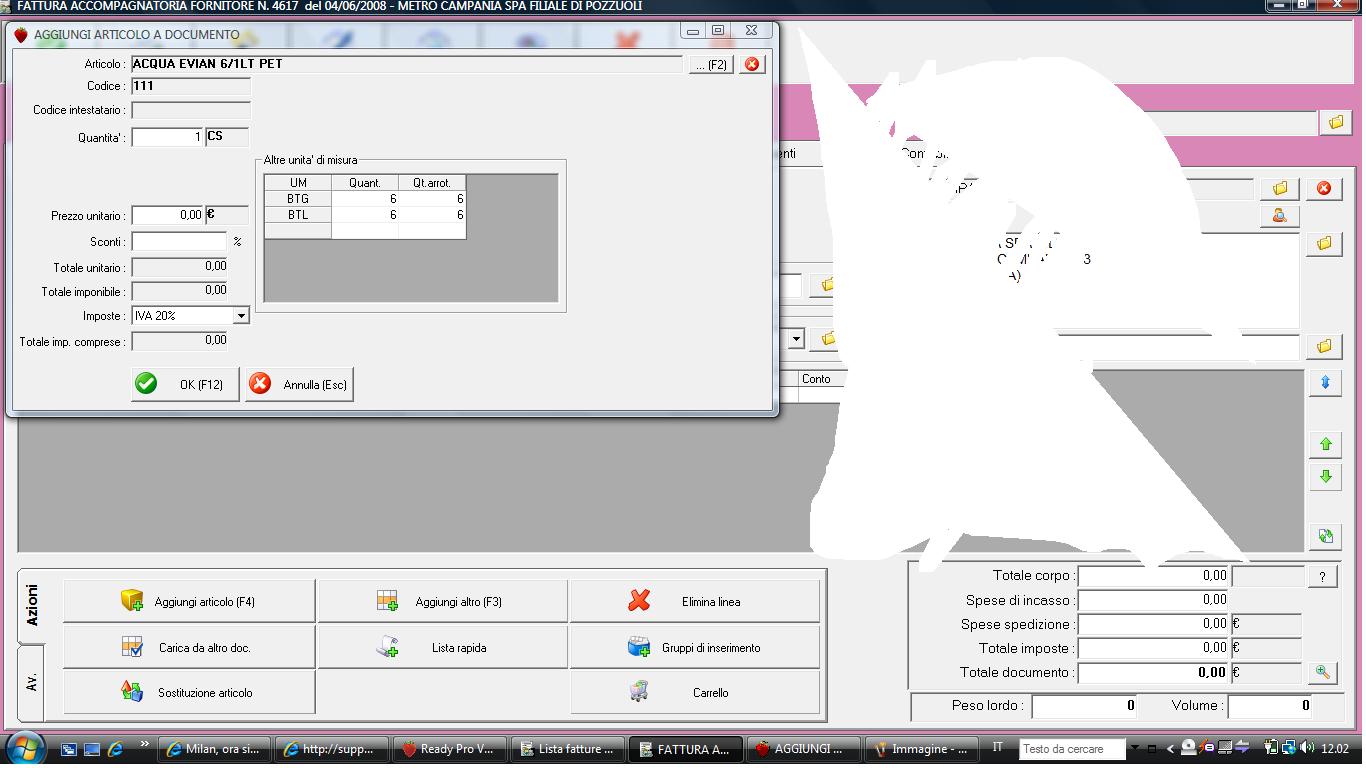Click the blue up-down arrows icon

[1325, 383]
